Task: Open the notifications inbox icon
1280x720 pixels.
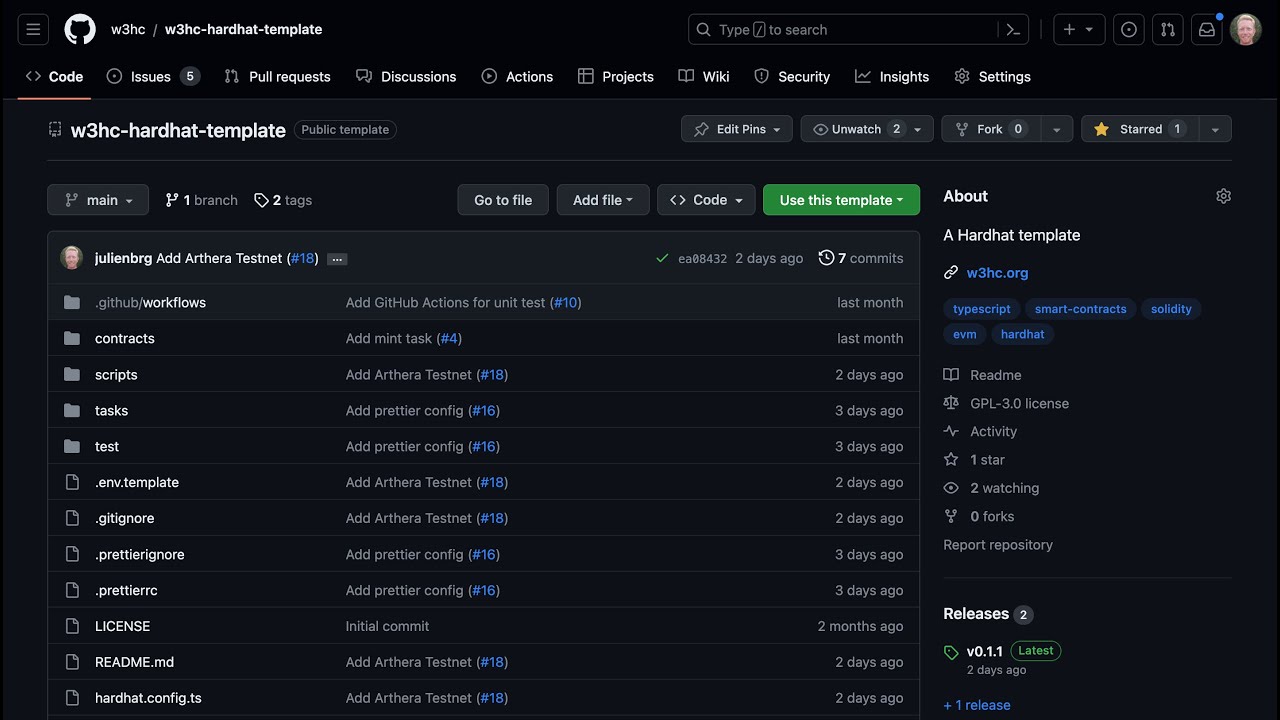Action: [x=1207, y=30]
